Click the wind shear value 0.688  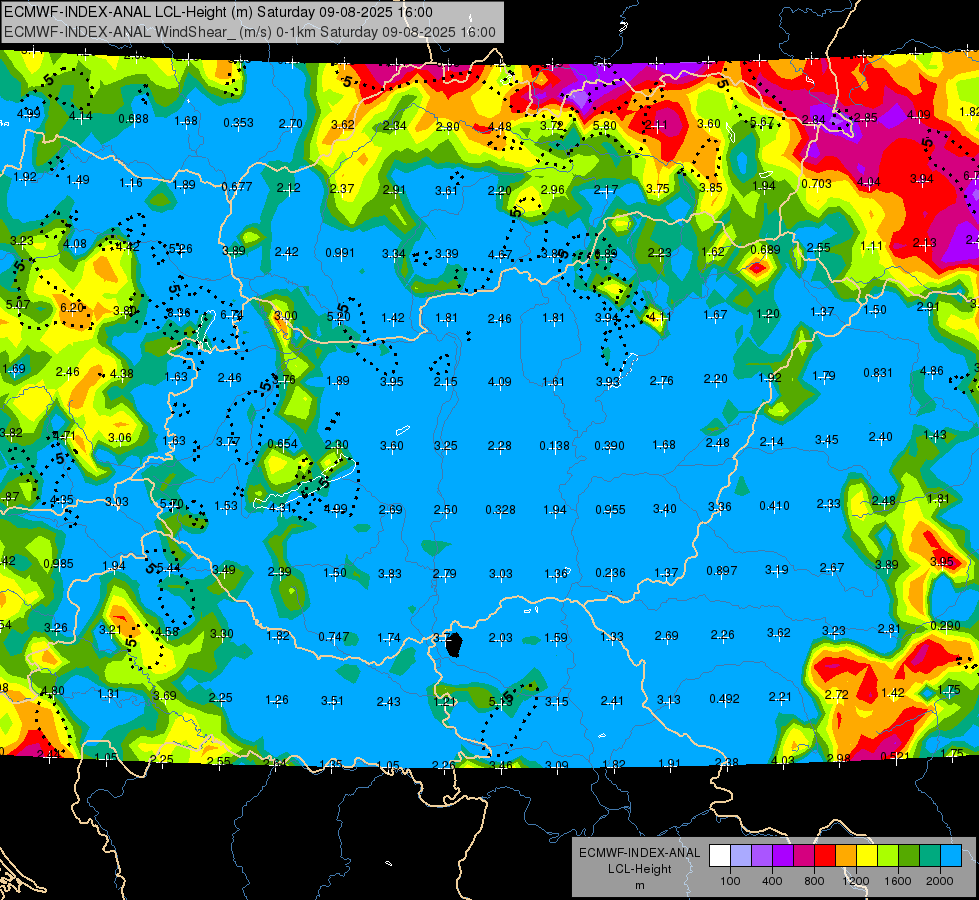pos(134,119)
